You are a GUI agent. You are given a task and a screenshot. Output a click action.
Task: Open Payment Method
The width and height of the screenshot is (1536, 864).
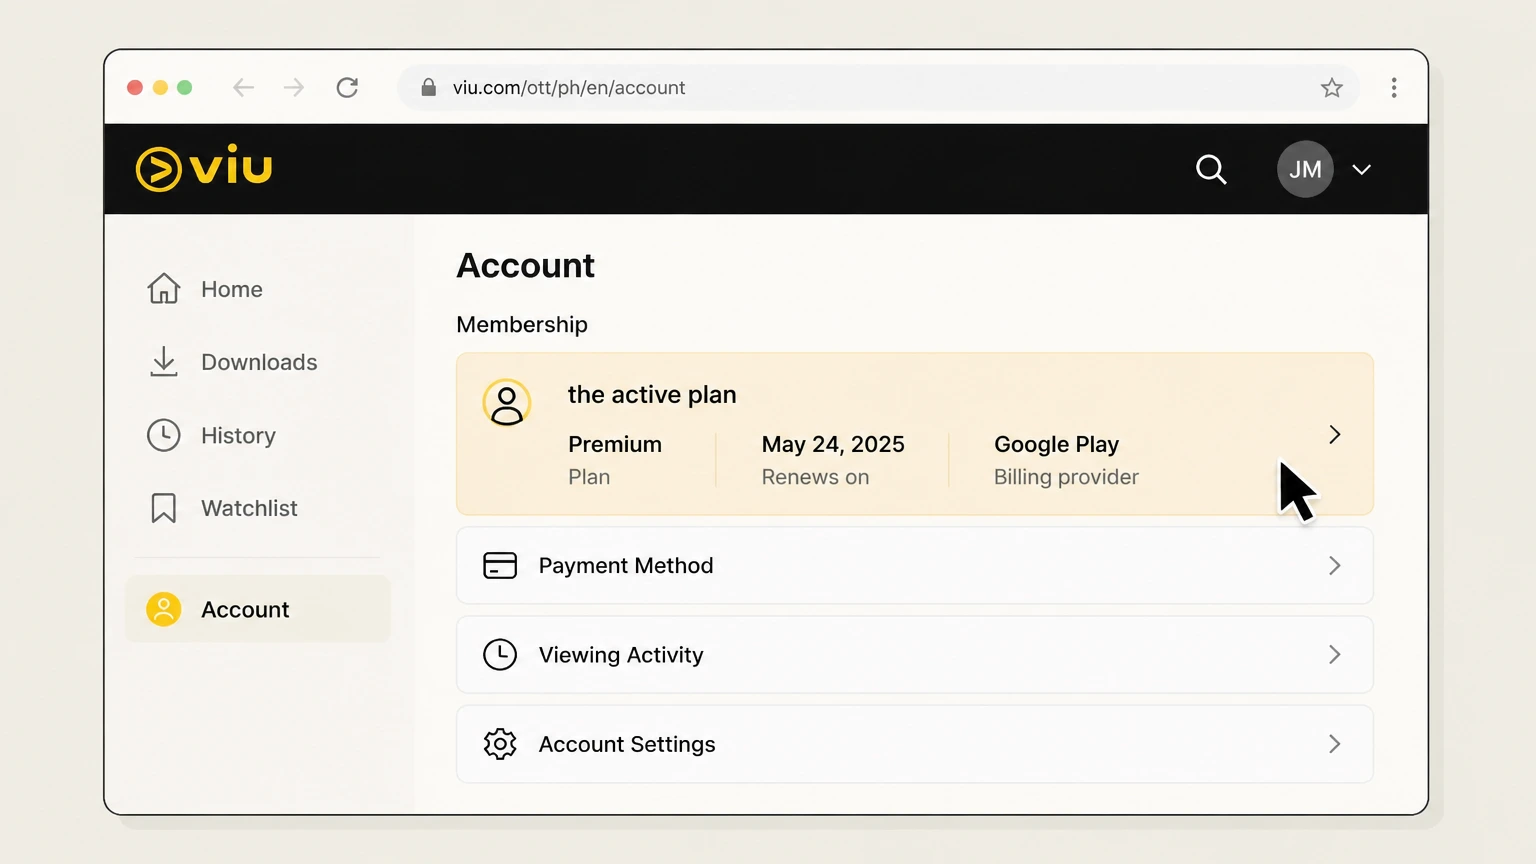pyautogui.click(x=915, y=566)
